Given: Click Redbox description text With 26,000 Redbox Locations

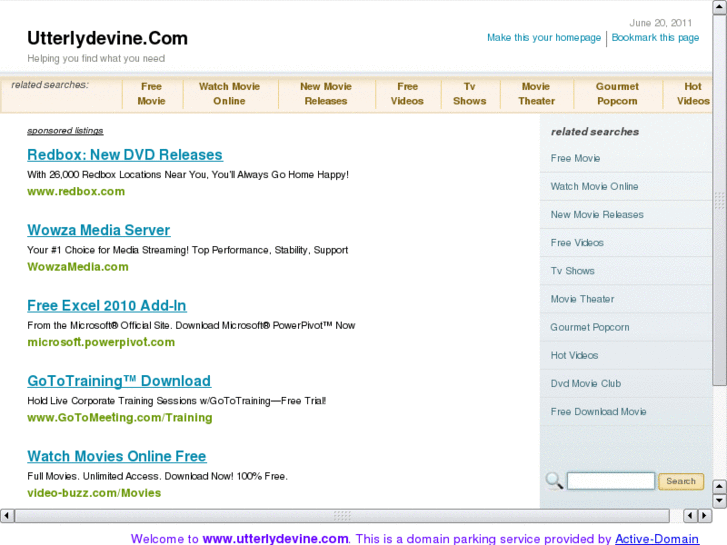Looking at the screenshot, I should tap(188, 175).
